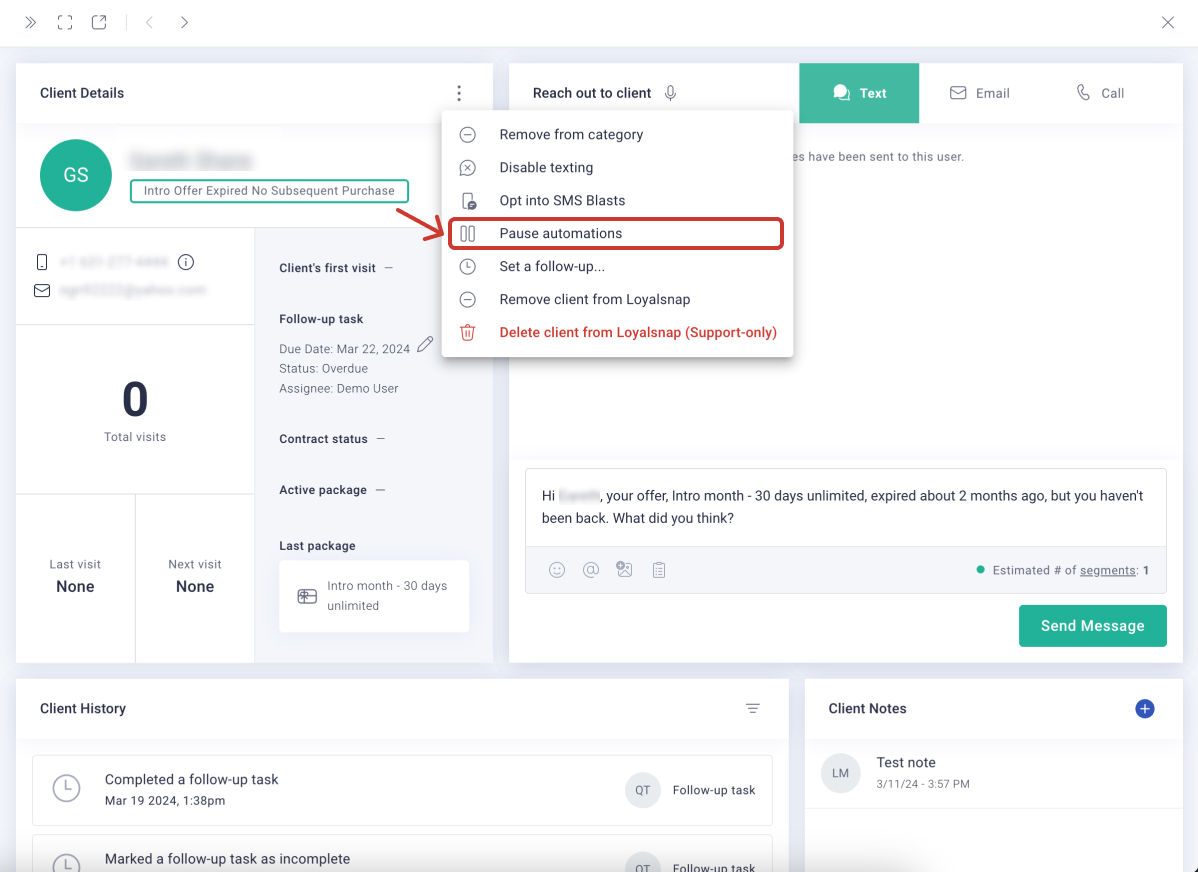Switch to the Email tab
Viewport: 1198px width, 872px height.
[x=979, y=93]
